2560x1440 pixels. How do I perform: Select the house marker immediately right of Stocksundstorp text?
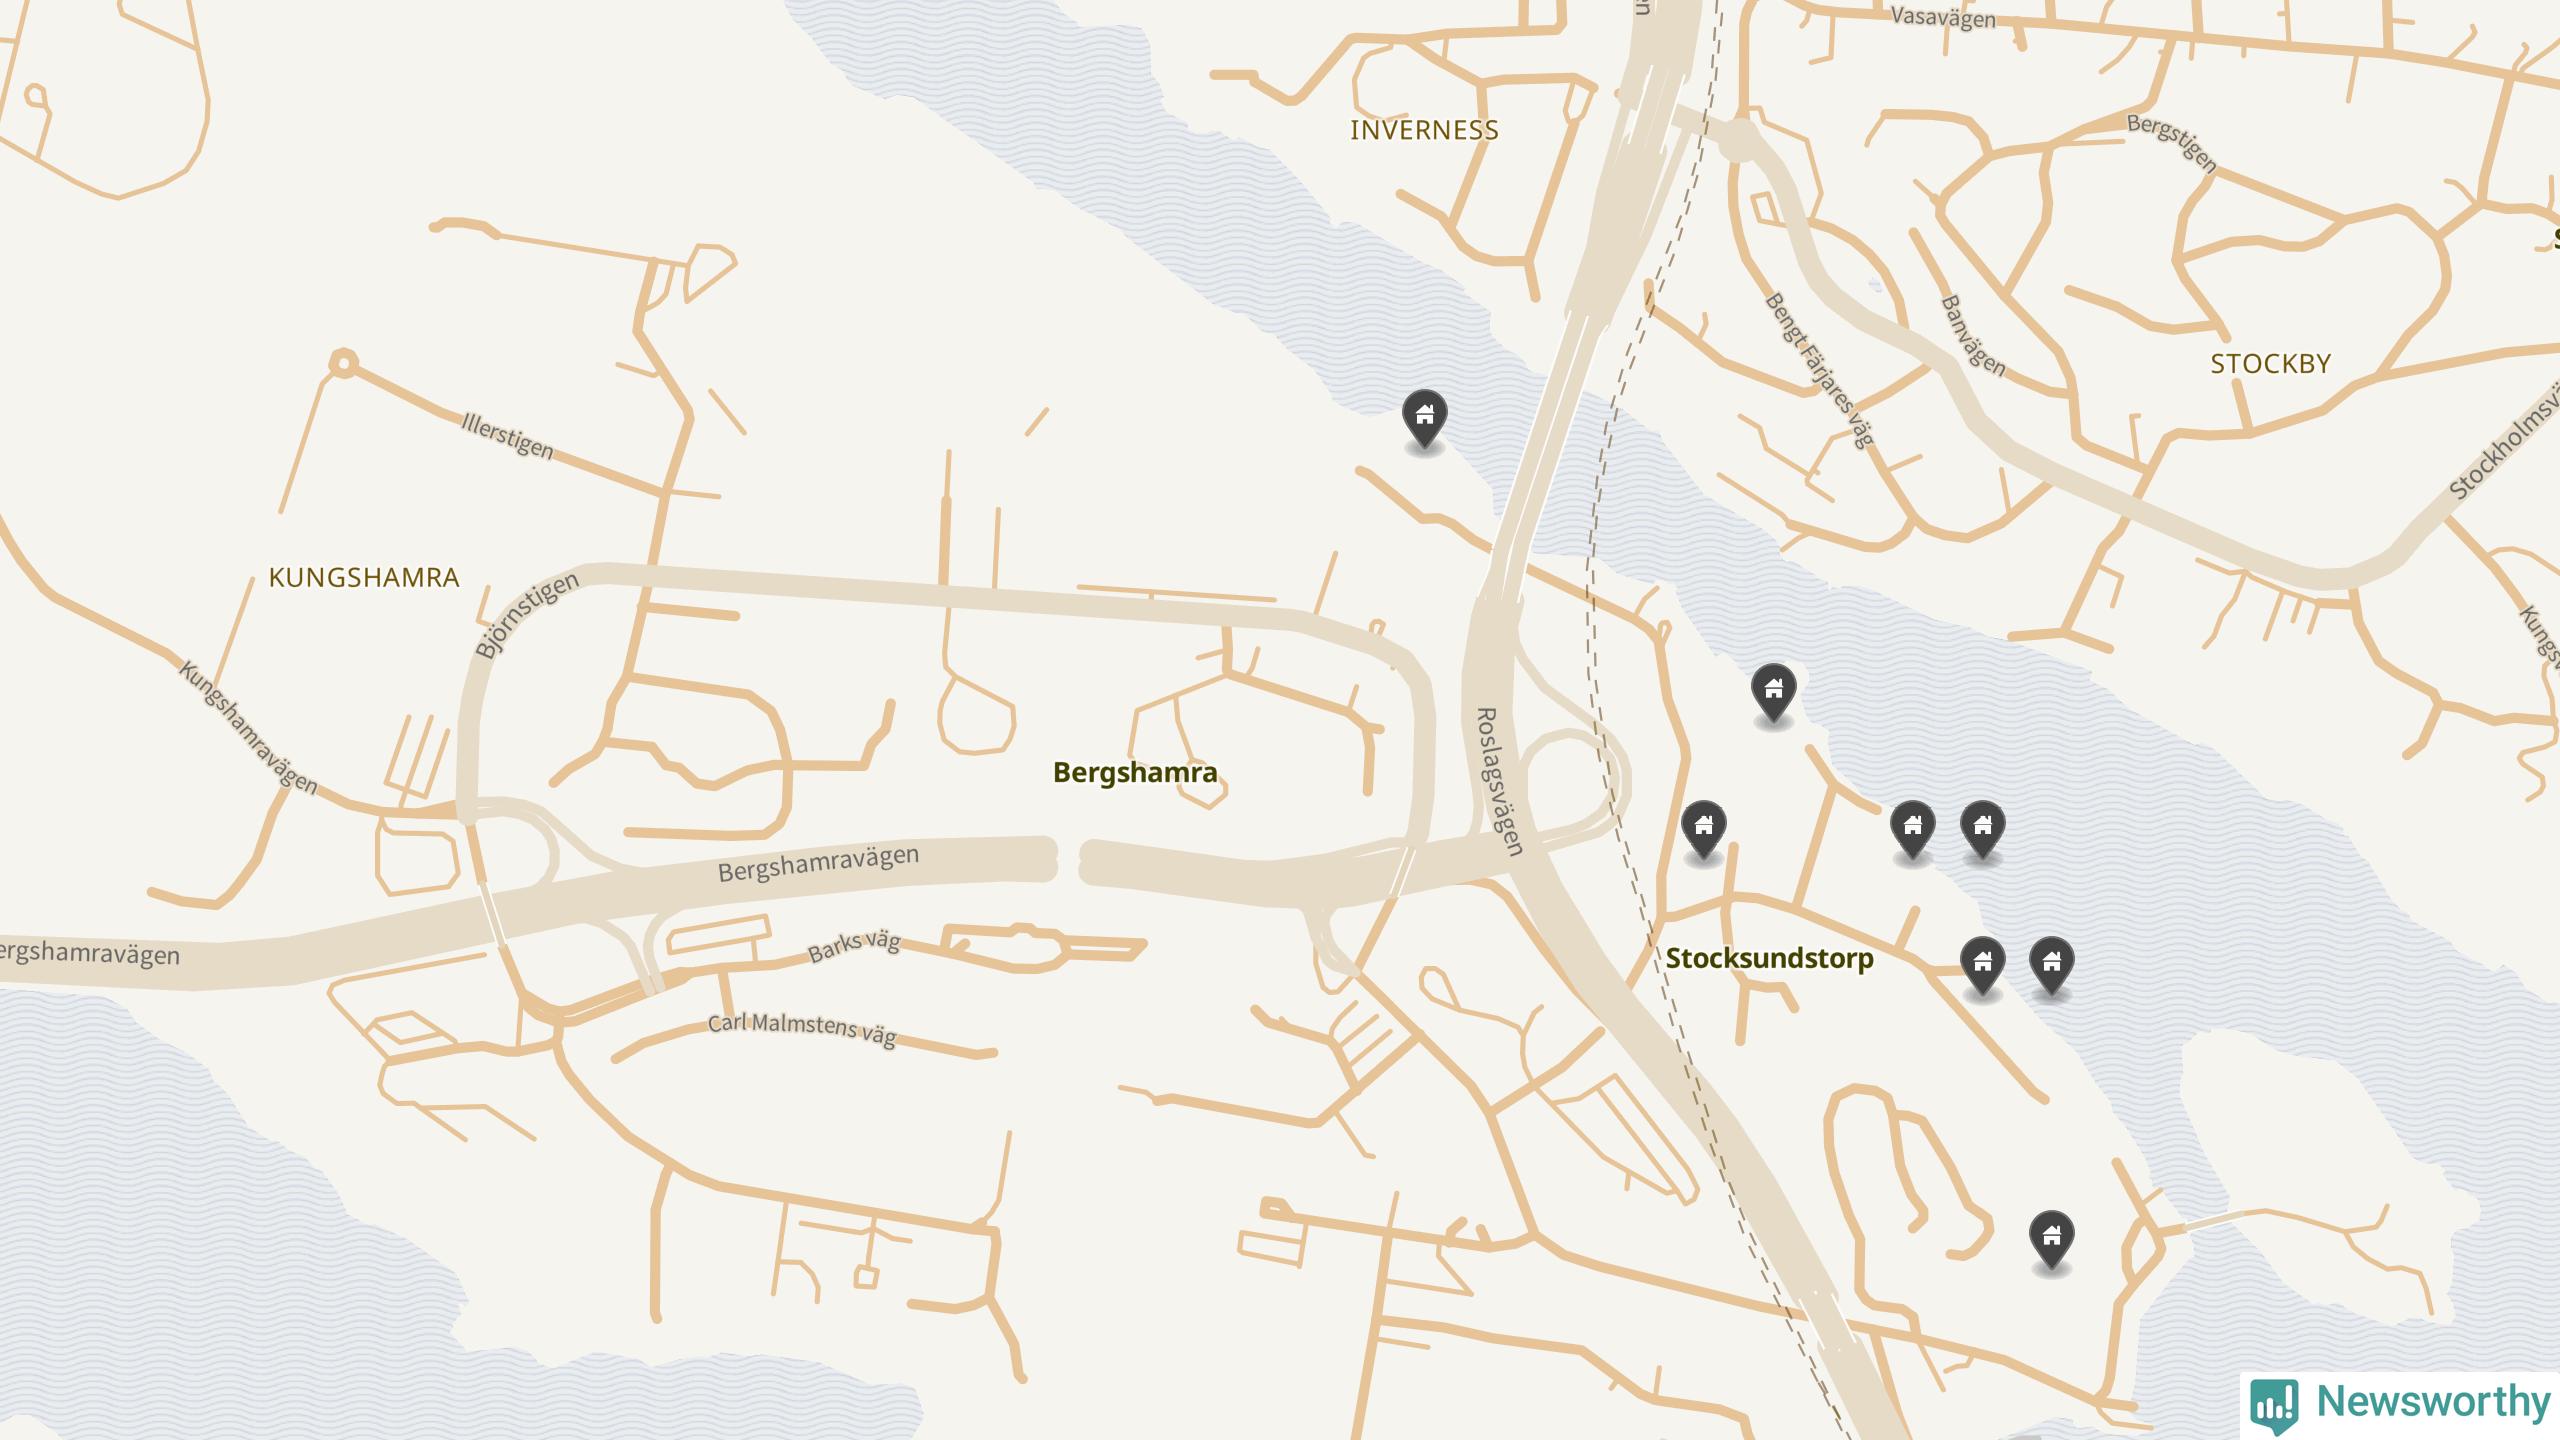tap(1983, 966)
